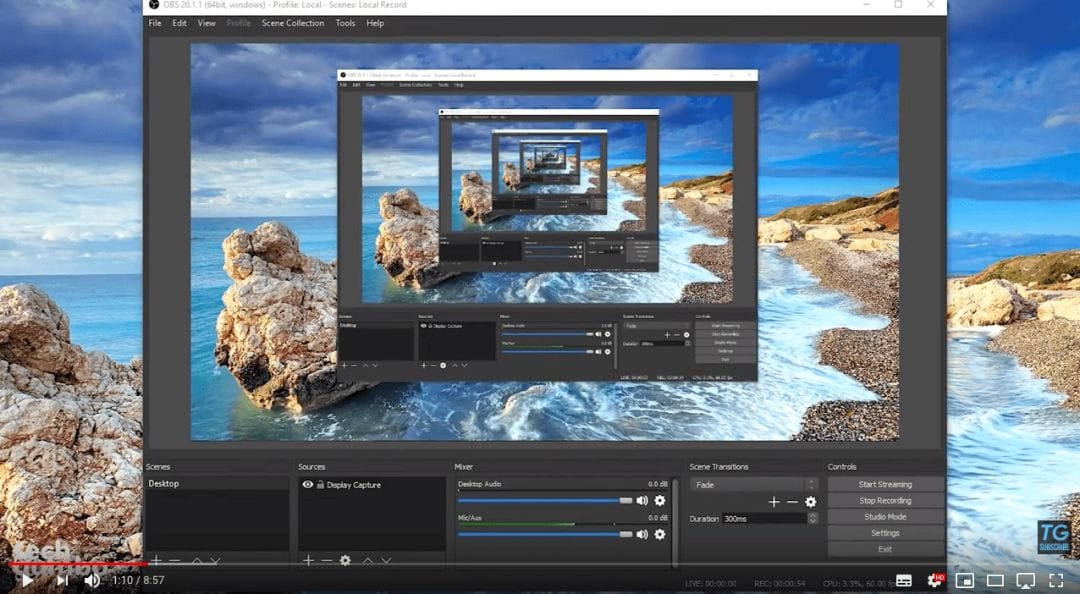This screenshot has width=1080, height=594.
Task: Click the Mic/Aux 0.0 dB level readout
Action: click(x=658, y=518)
